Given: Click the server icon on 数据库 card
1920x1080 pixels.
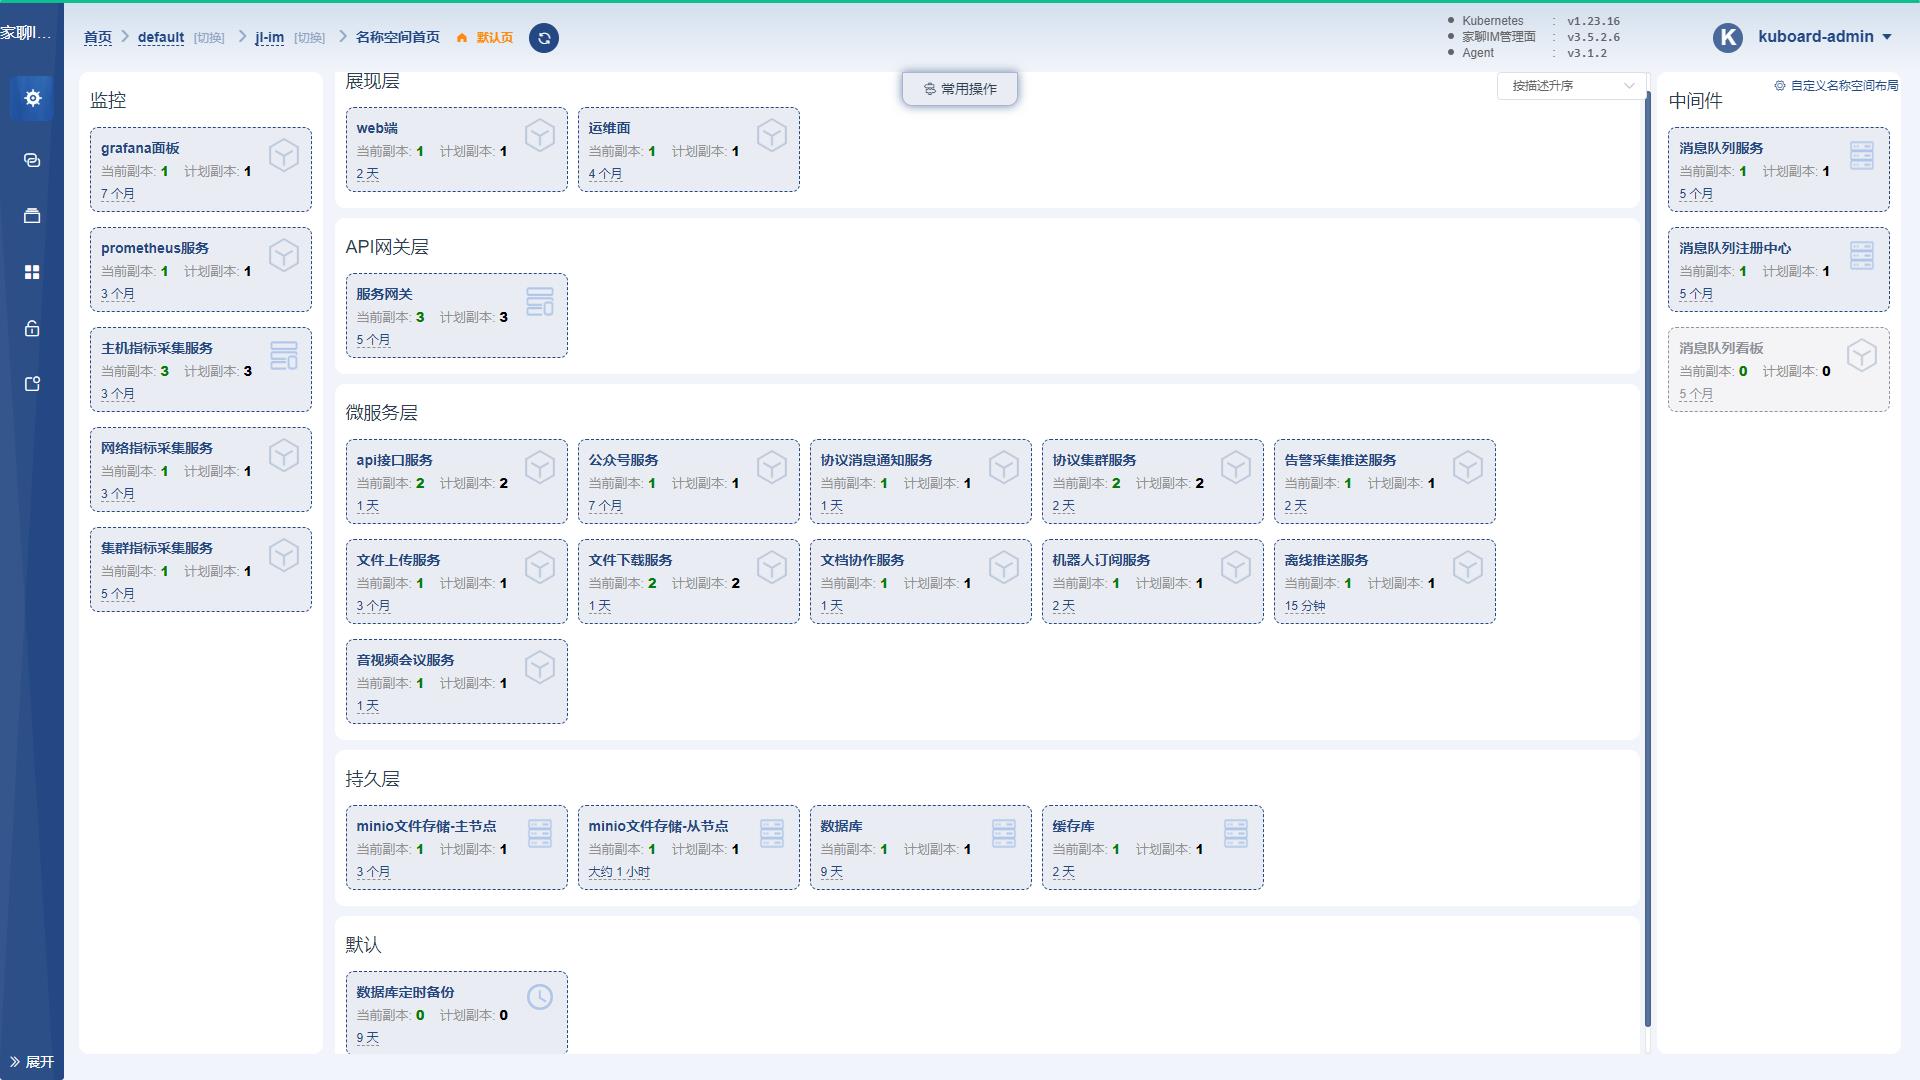Looking at the screenshot, I should point(1004,833).
